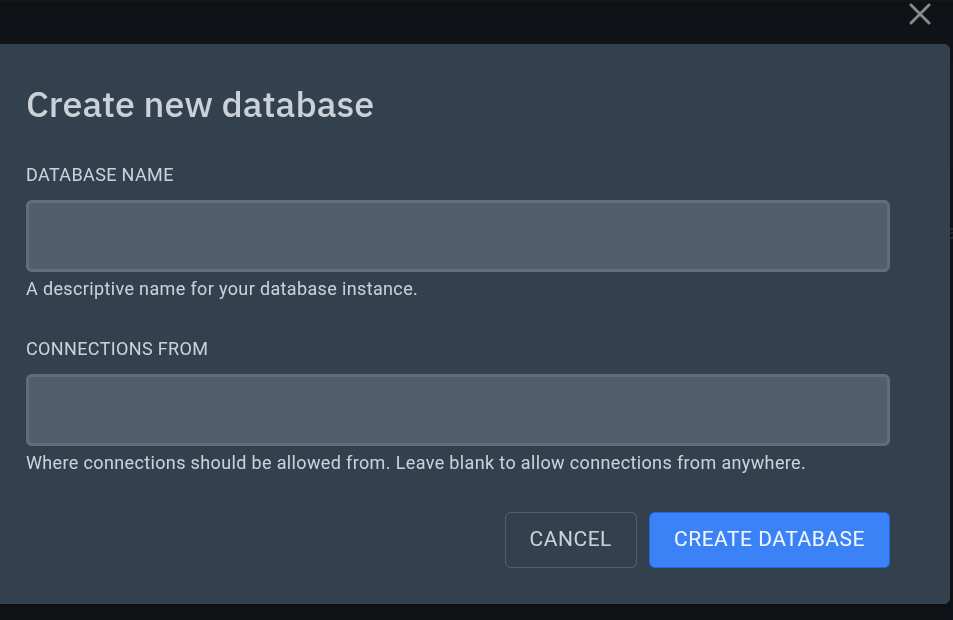The image size is (953, 620).
Task: Click the CONNECTIONS FROM field label
Action: click(117, 349)
